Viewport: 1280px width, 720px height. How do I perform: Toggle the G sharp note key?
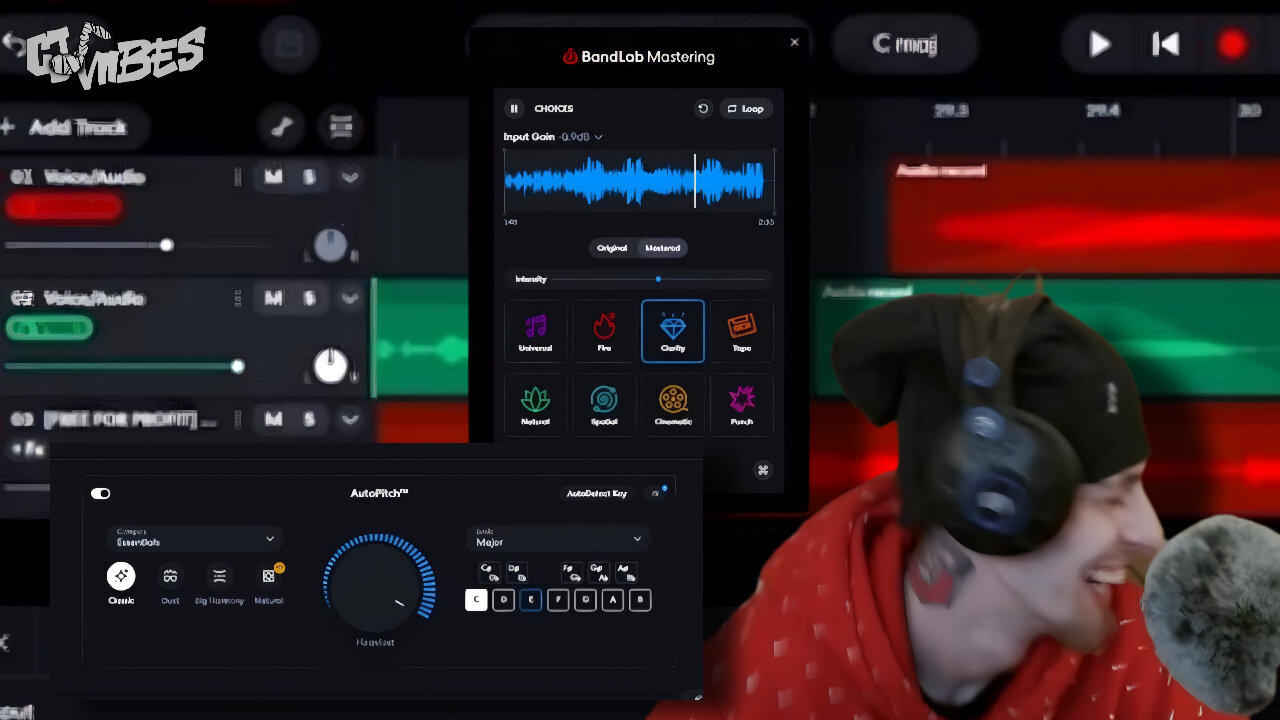tap(599, 572)
